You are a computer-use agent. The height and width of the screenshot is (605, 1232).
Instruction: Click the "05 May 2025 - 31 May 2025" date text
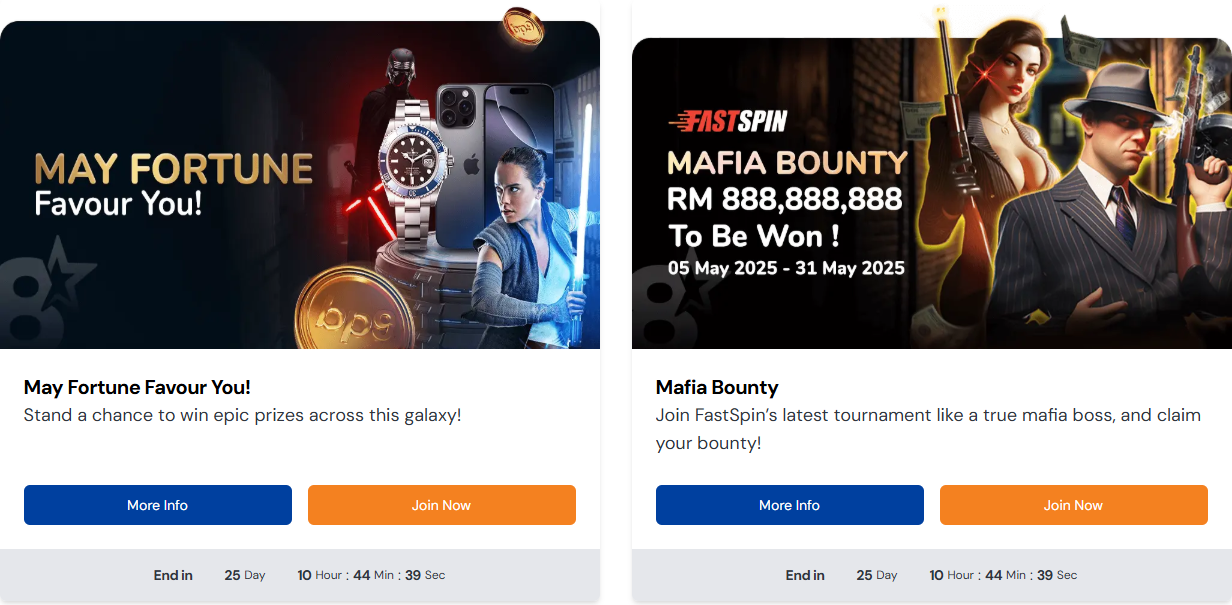[786, 268]
